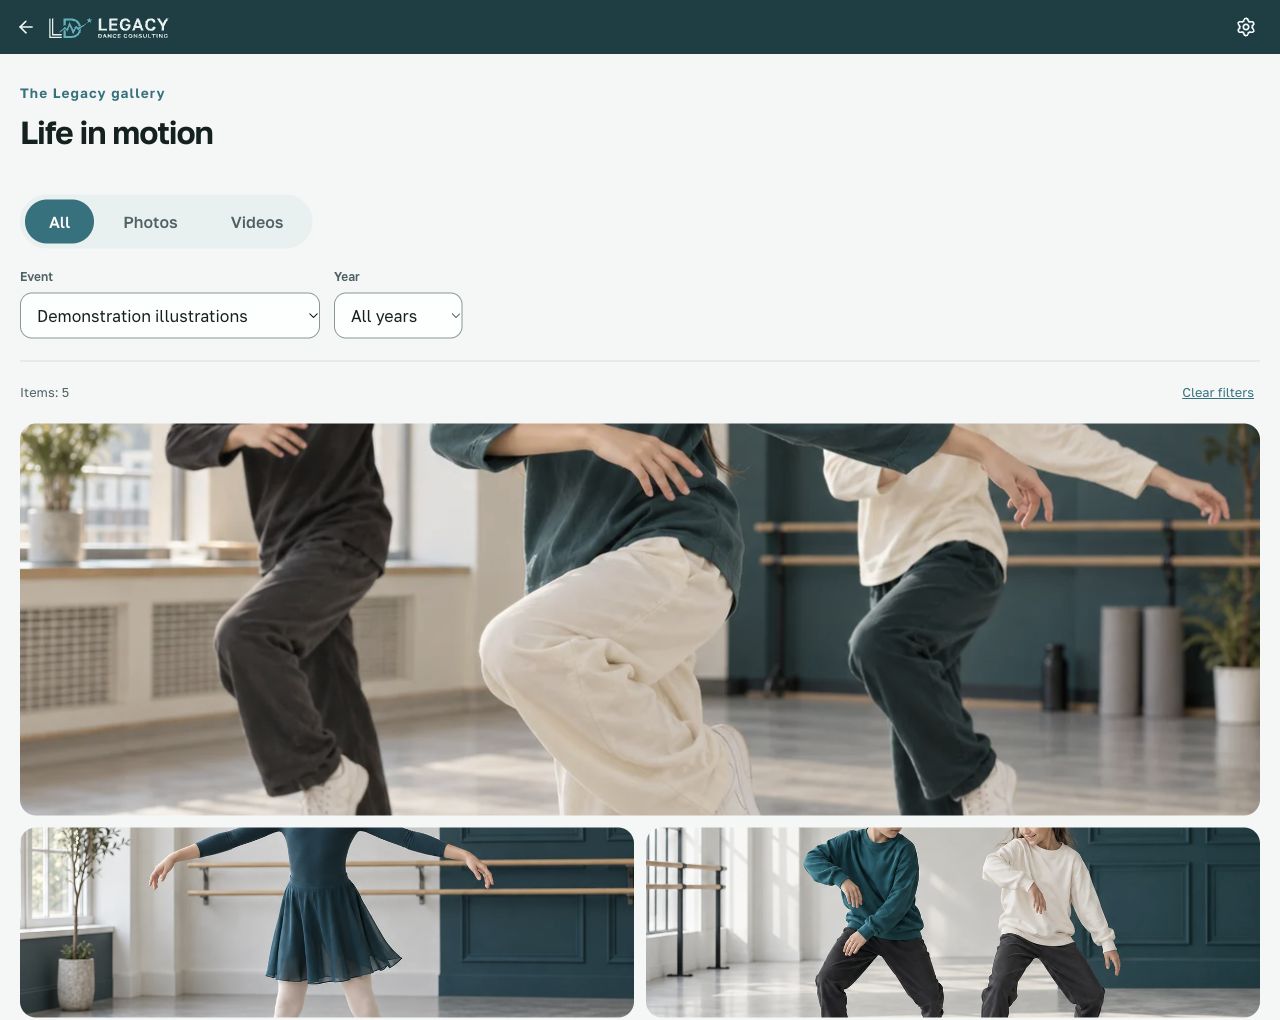Click 'The Legacy gallery' label
1280x1020 pixels.
[x=92, y=93]
